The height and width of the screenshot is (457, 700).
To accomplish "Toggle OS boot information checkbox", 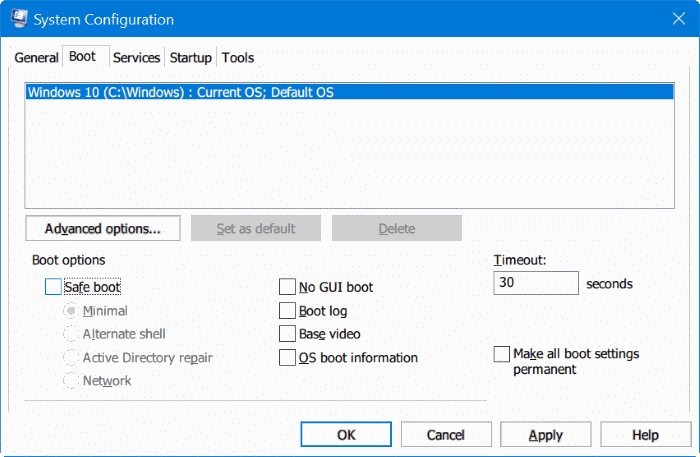I will pos(287,357).
